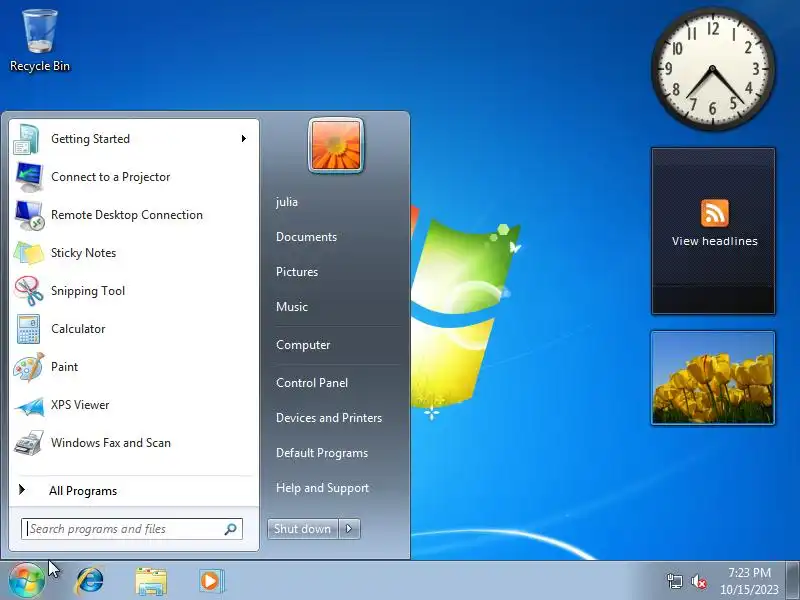Click the Start orb button
This screenshot has height=600, width=800.
26,581
